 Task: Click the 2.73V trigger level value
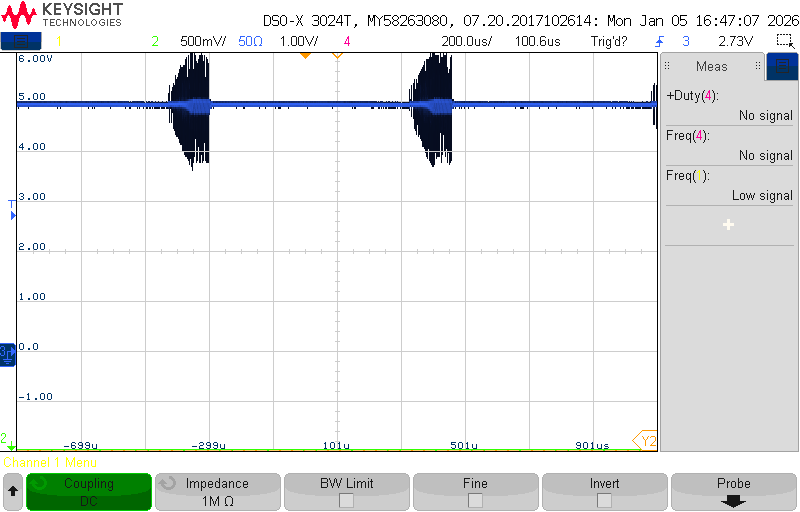(x=735, y=41)
